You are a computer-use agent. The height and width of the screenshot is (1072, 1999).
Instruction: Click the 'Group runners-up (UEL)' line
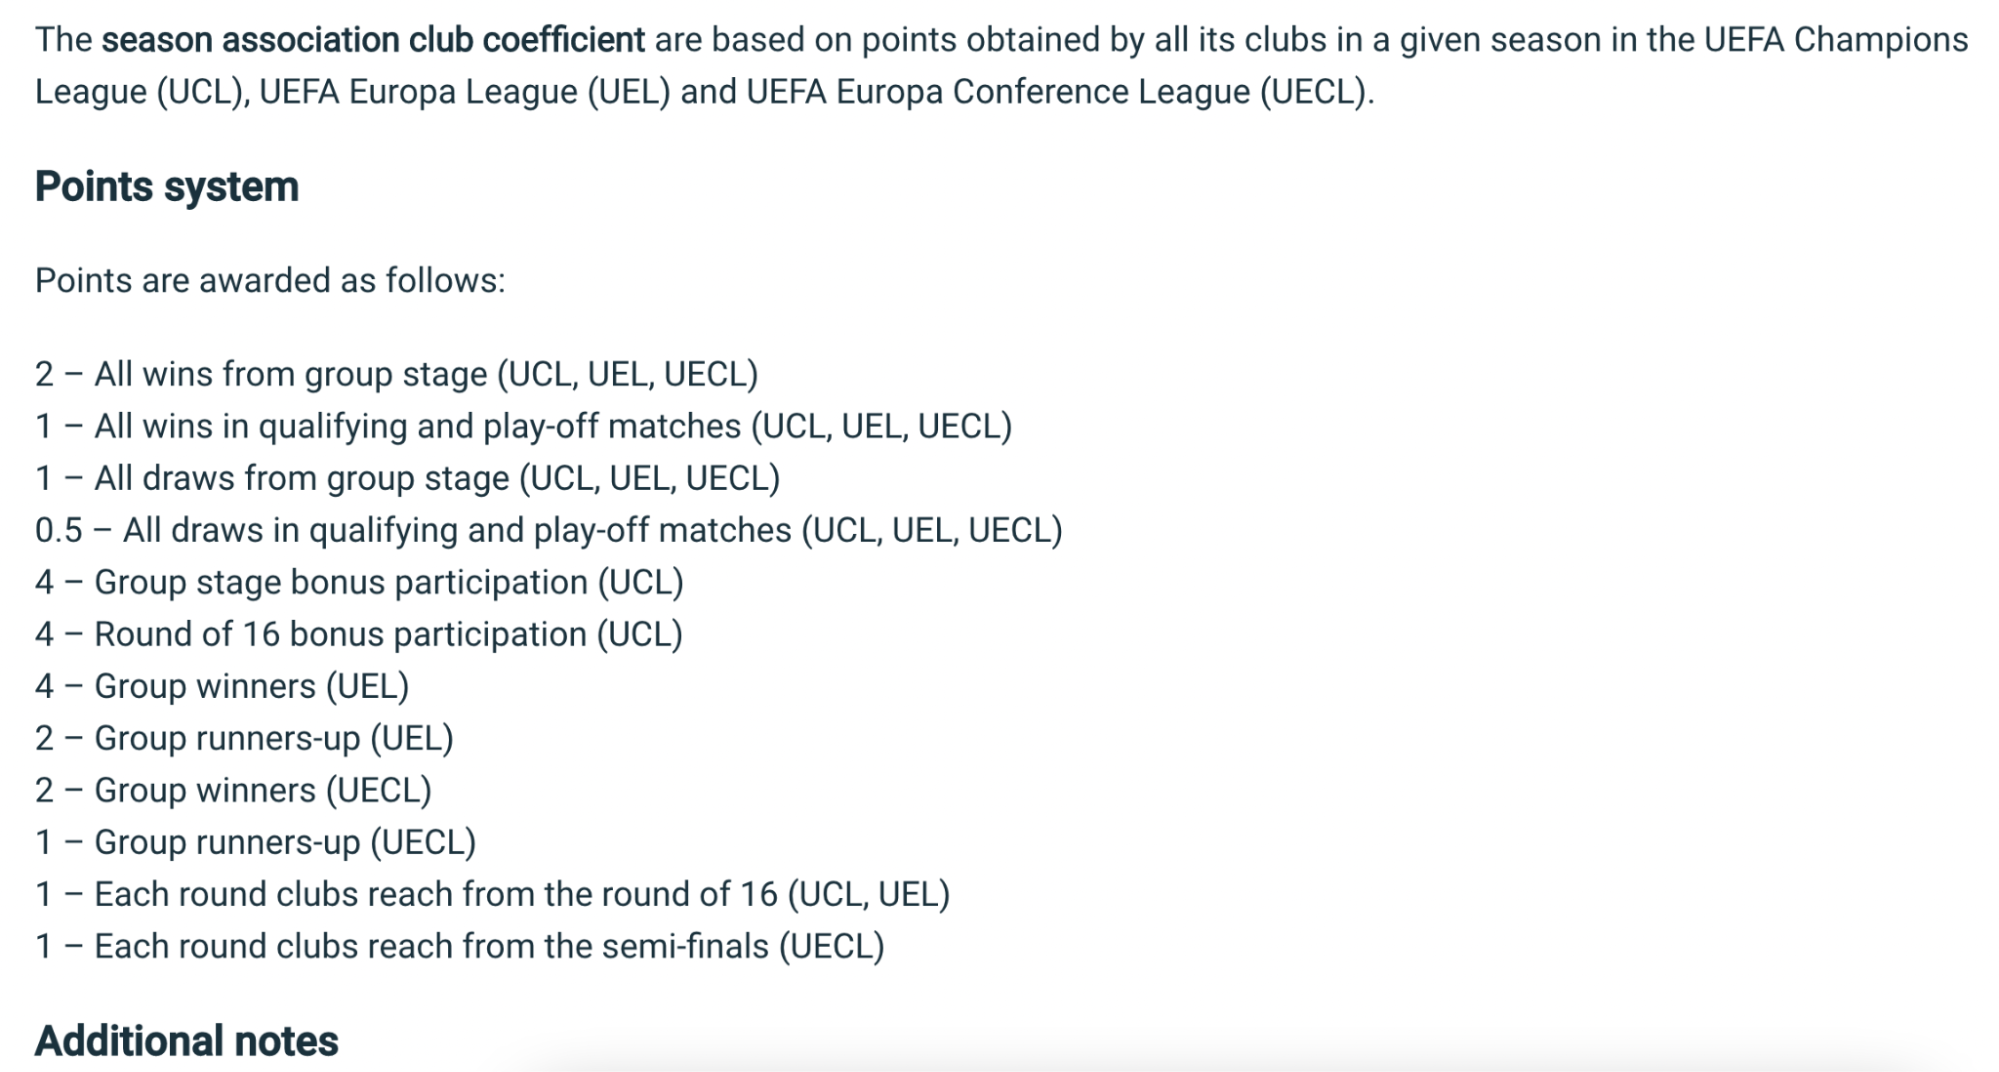(244, 738)
